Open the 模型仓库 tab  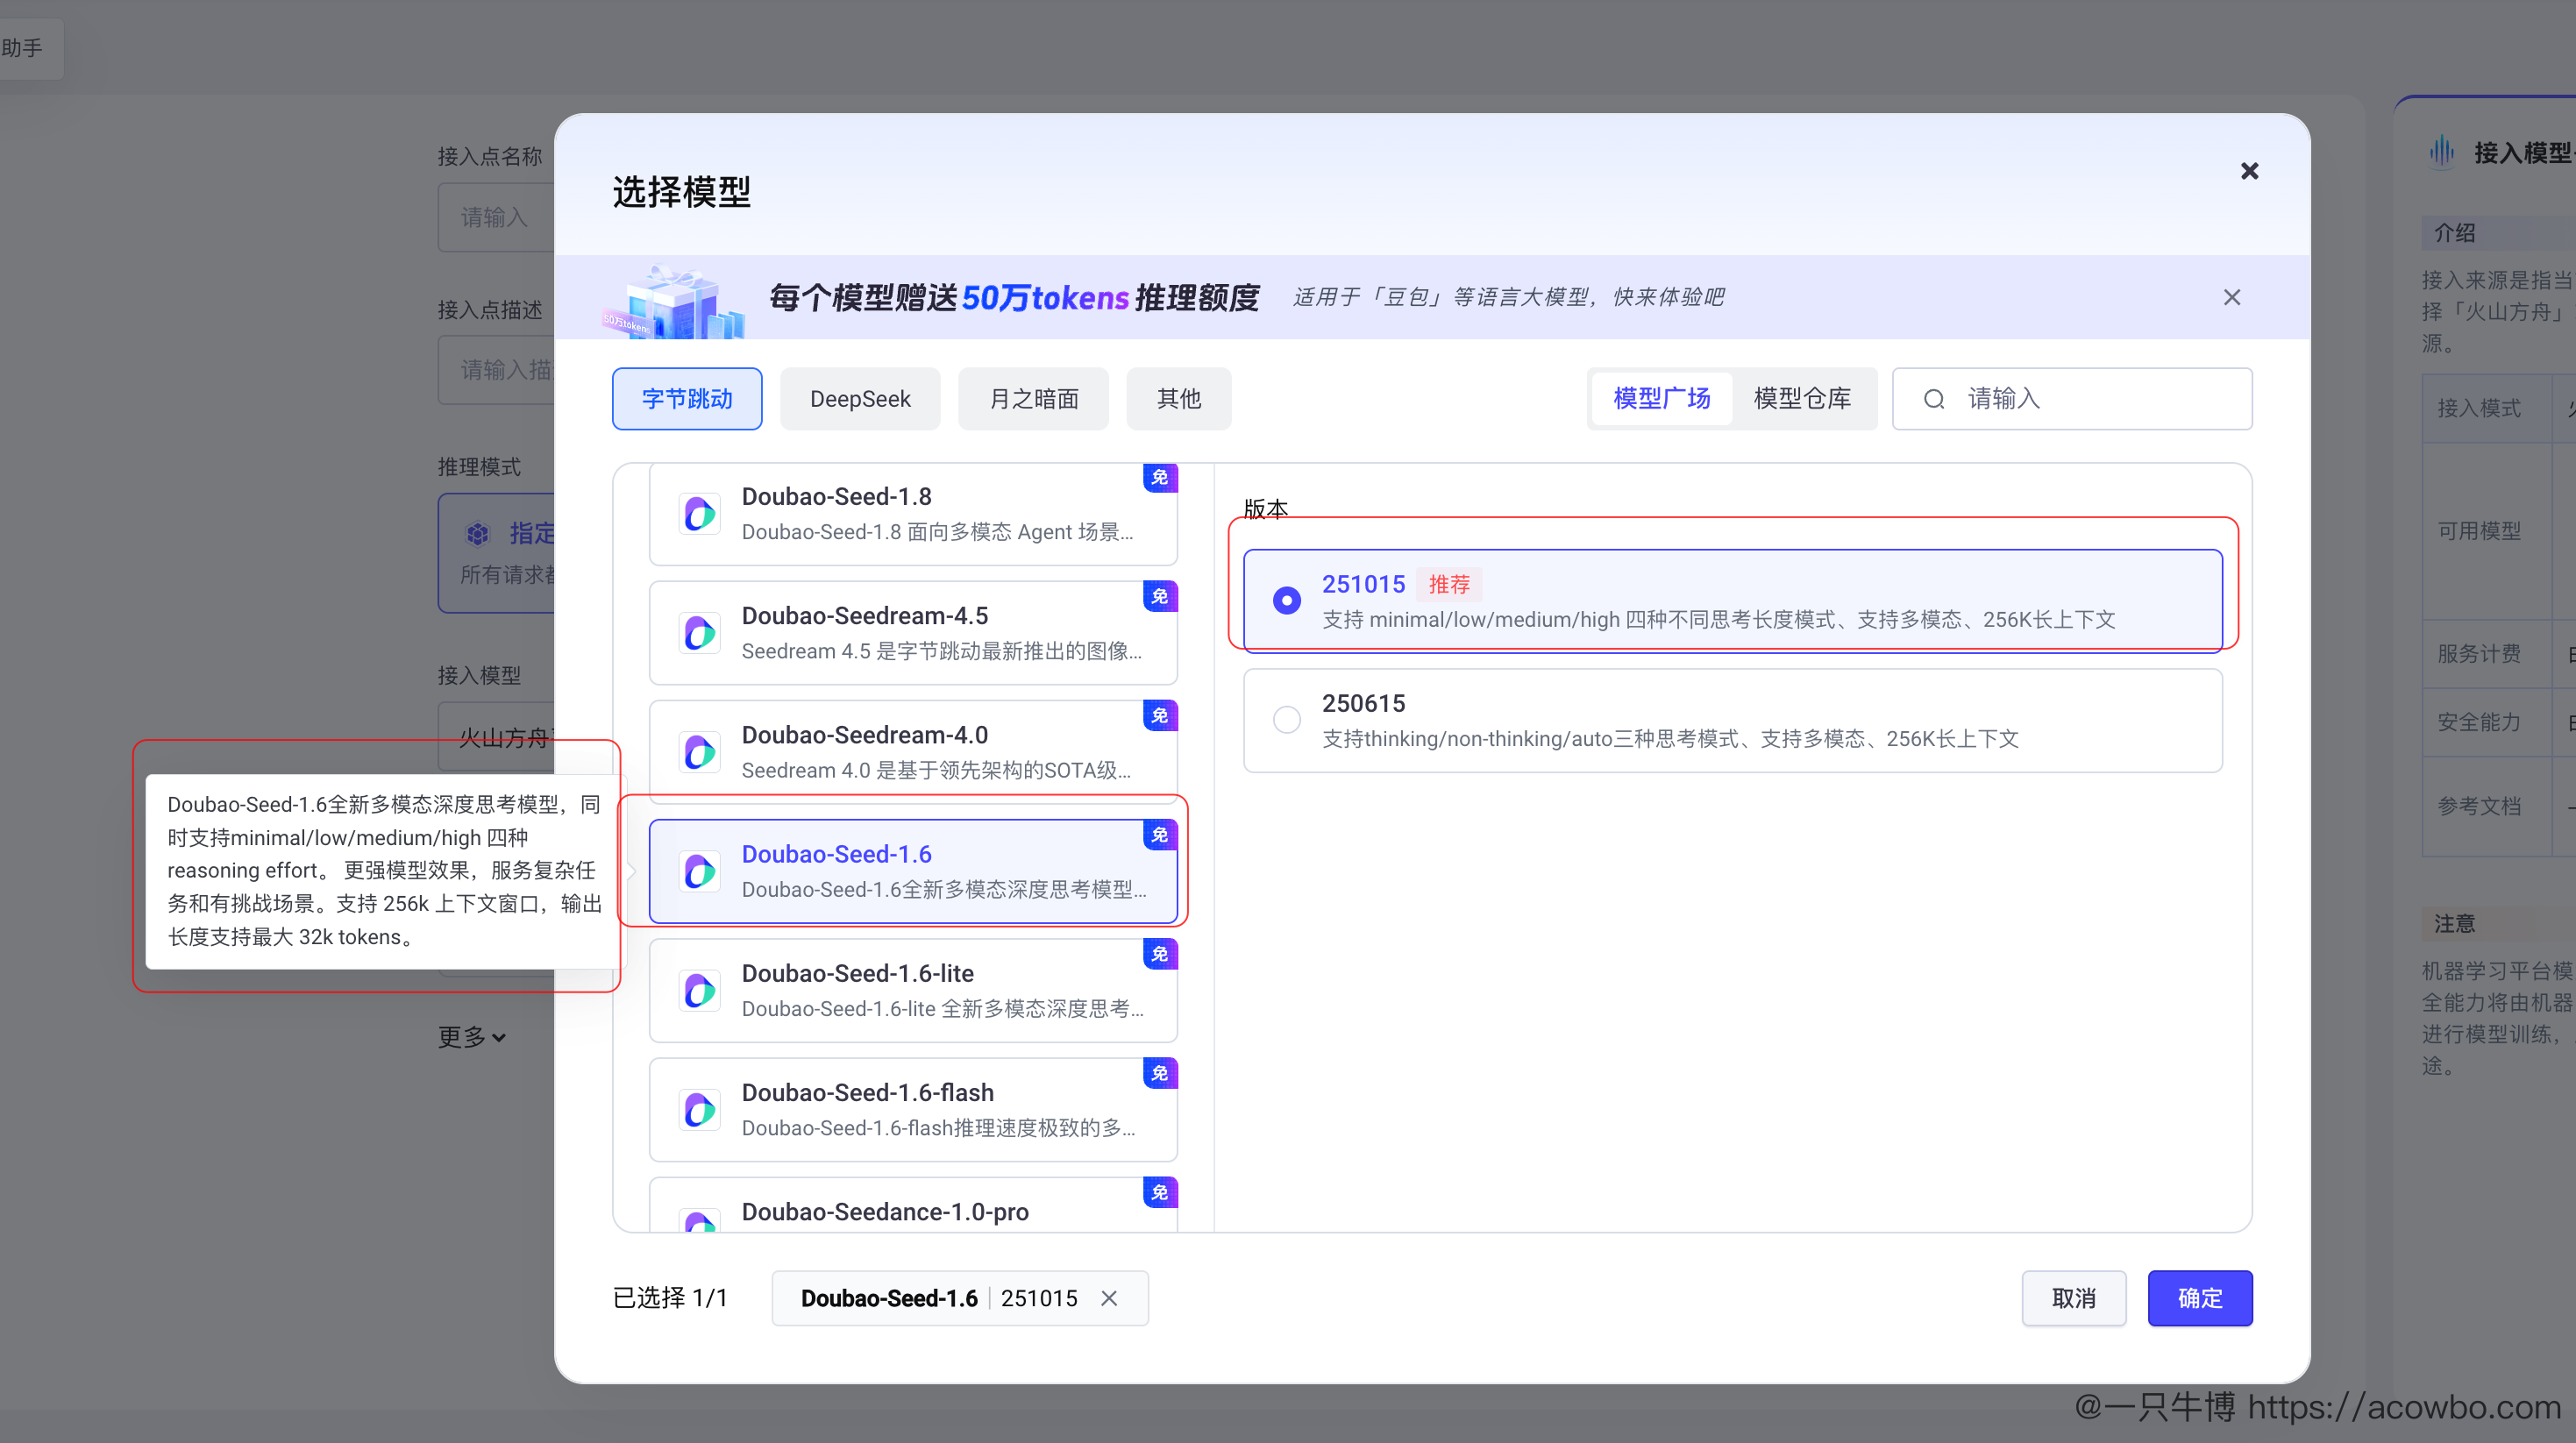pyautogui.click(x=1802, y=399)
